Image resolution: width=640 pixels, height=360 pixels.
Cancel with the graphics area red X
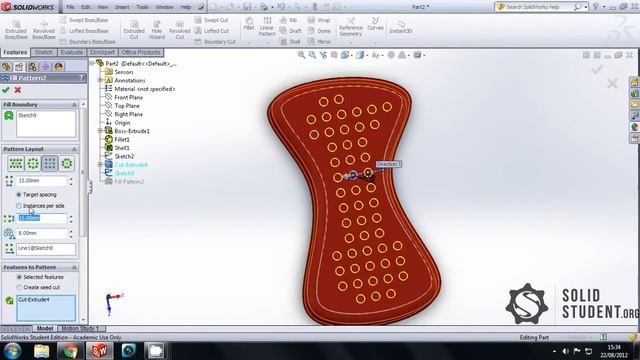612,84
